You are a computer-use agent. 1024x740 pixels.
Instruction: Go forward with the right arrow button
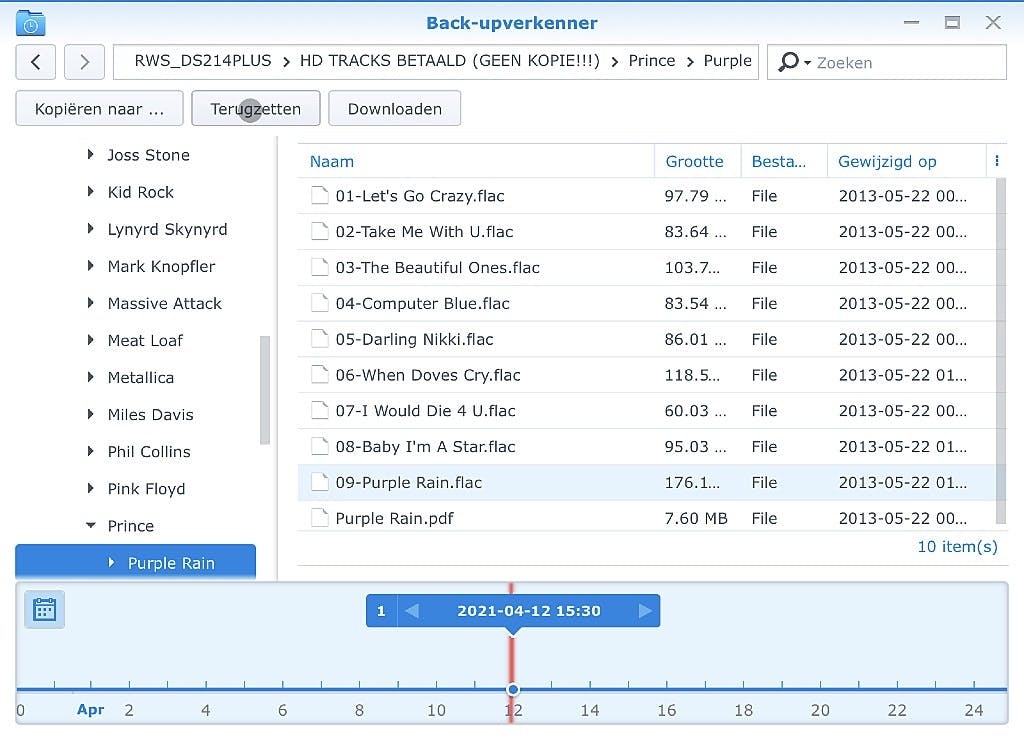pyautogui.click(x=84, y=62)
